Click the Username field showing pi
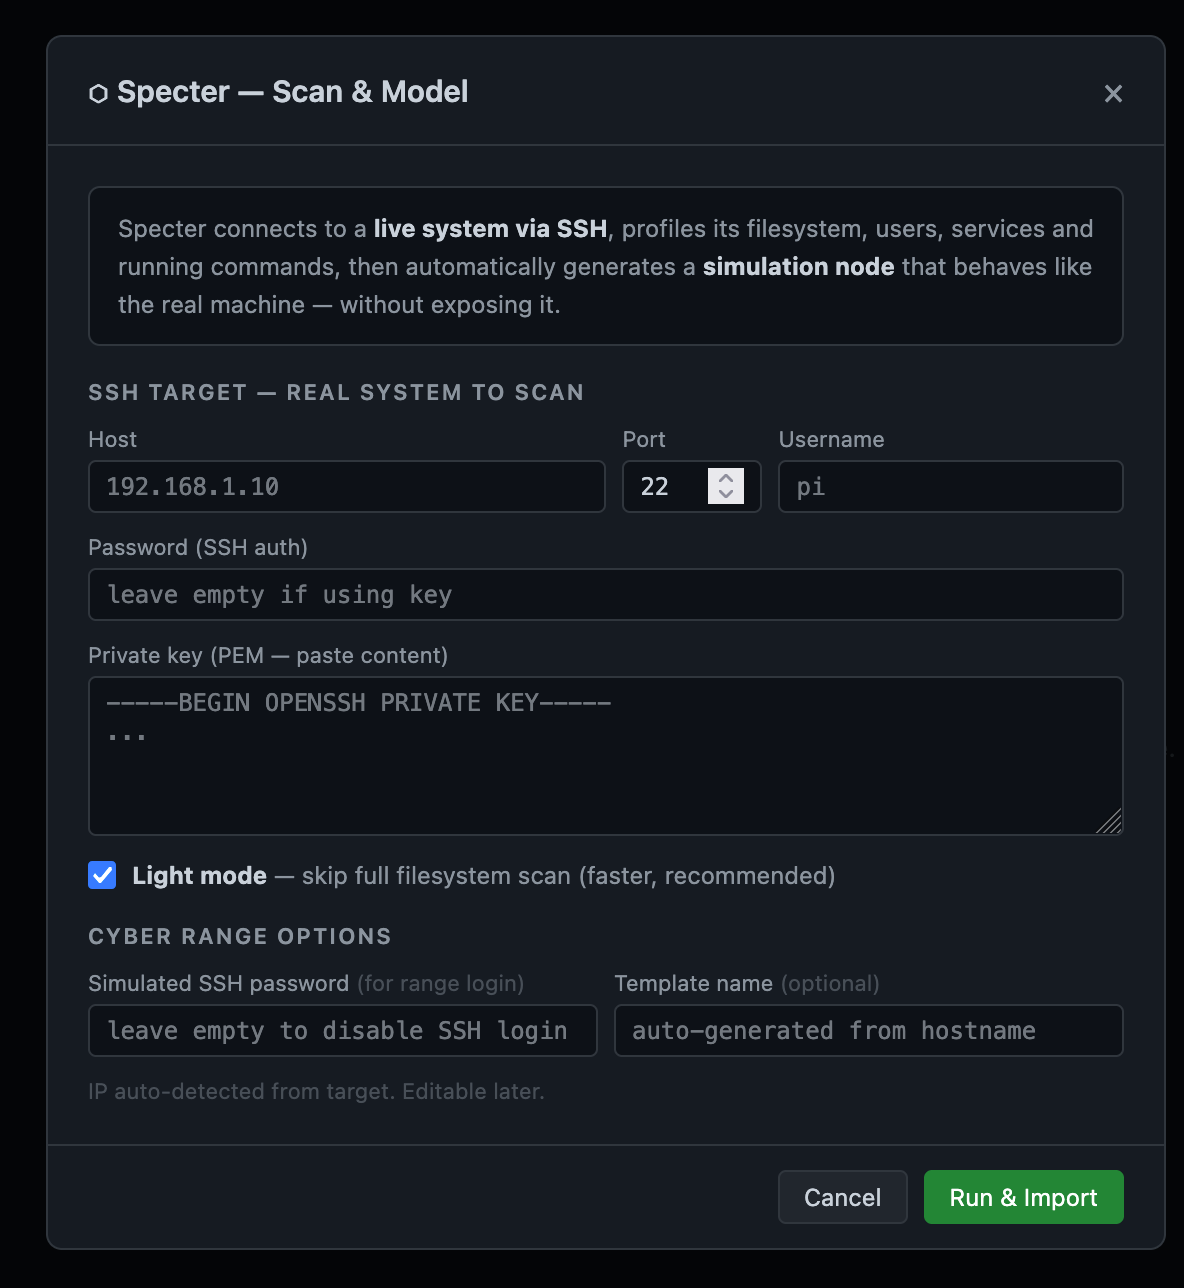The height and width of the screenshot is (1288, 1184). click(949, 487)
